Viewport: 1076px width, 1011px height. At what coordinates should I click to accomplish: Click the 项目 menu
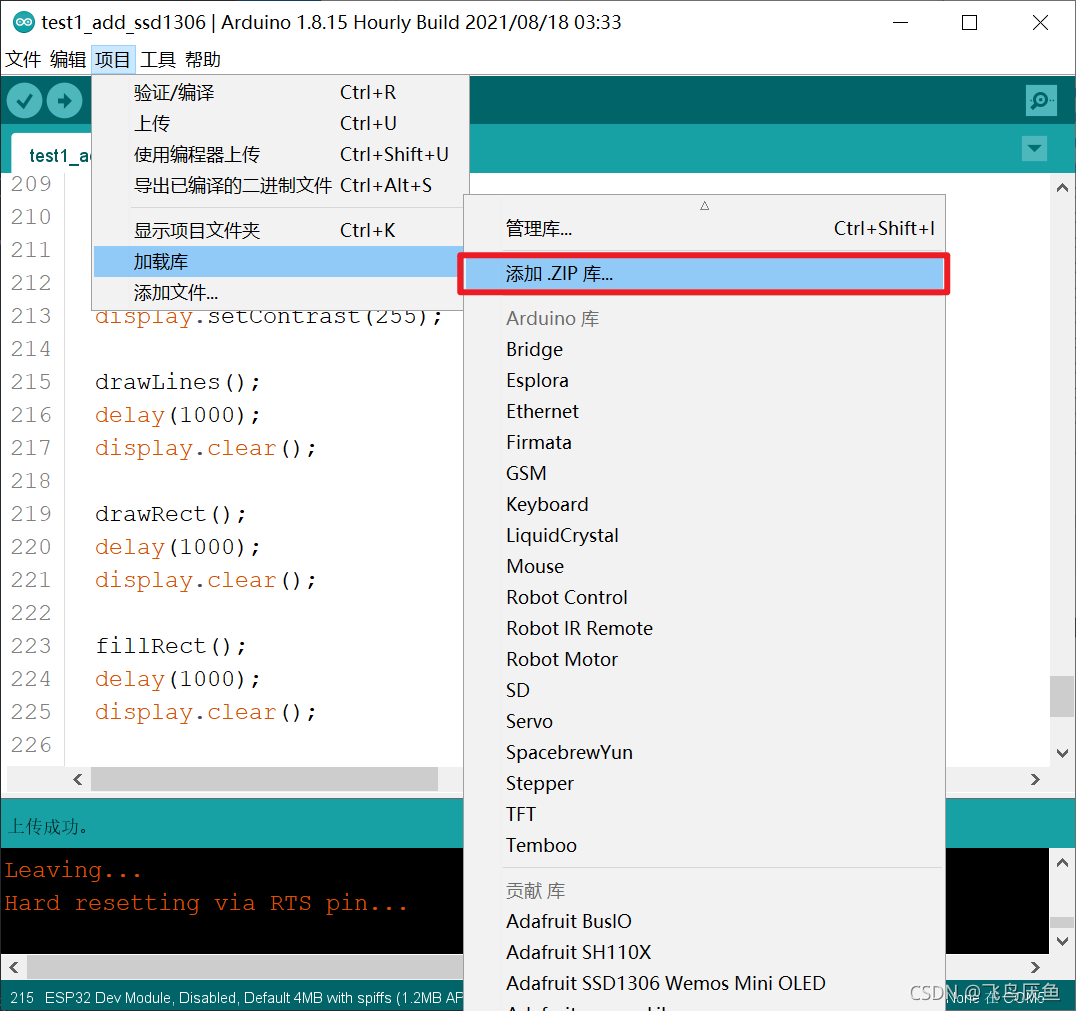click(113, 60)
